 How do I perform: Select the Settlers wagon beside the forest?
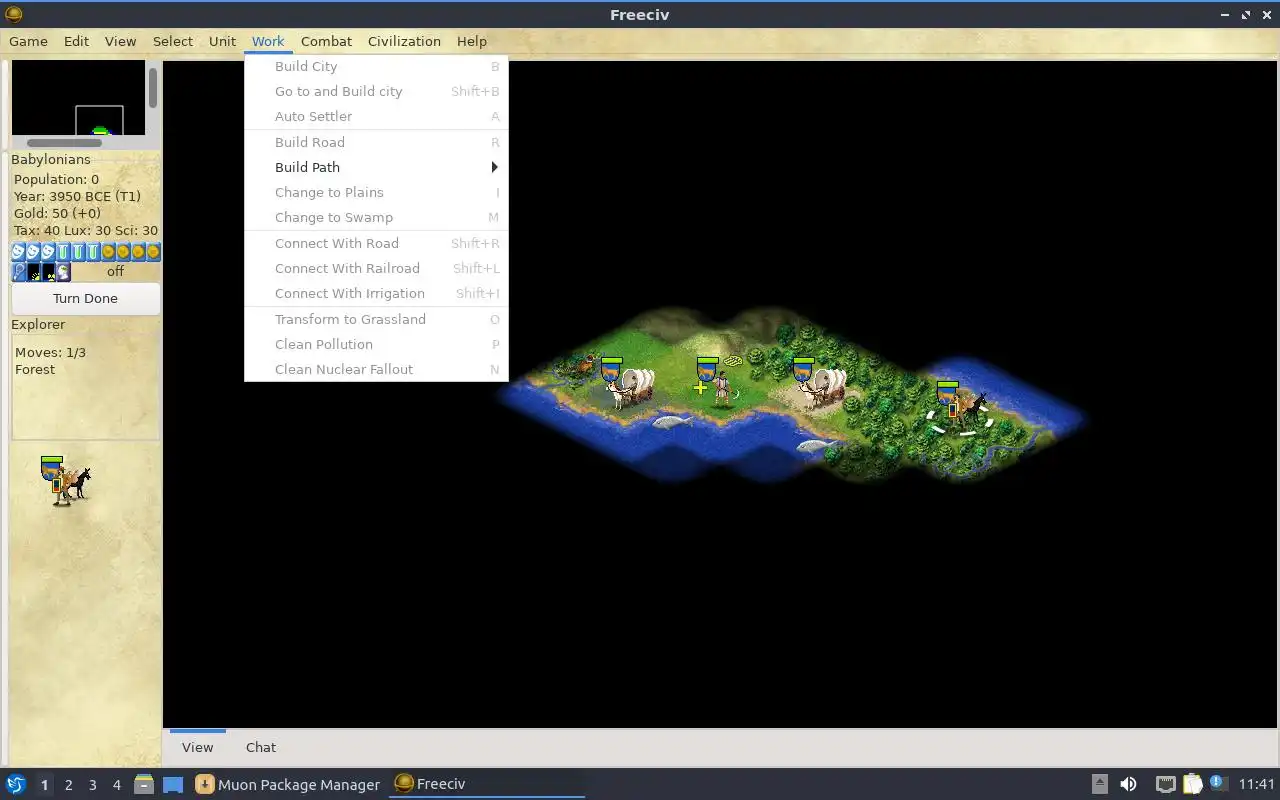tap(822, 385)
